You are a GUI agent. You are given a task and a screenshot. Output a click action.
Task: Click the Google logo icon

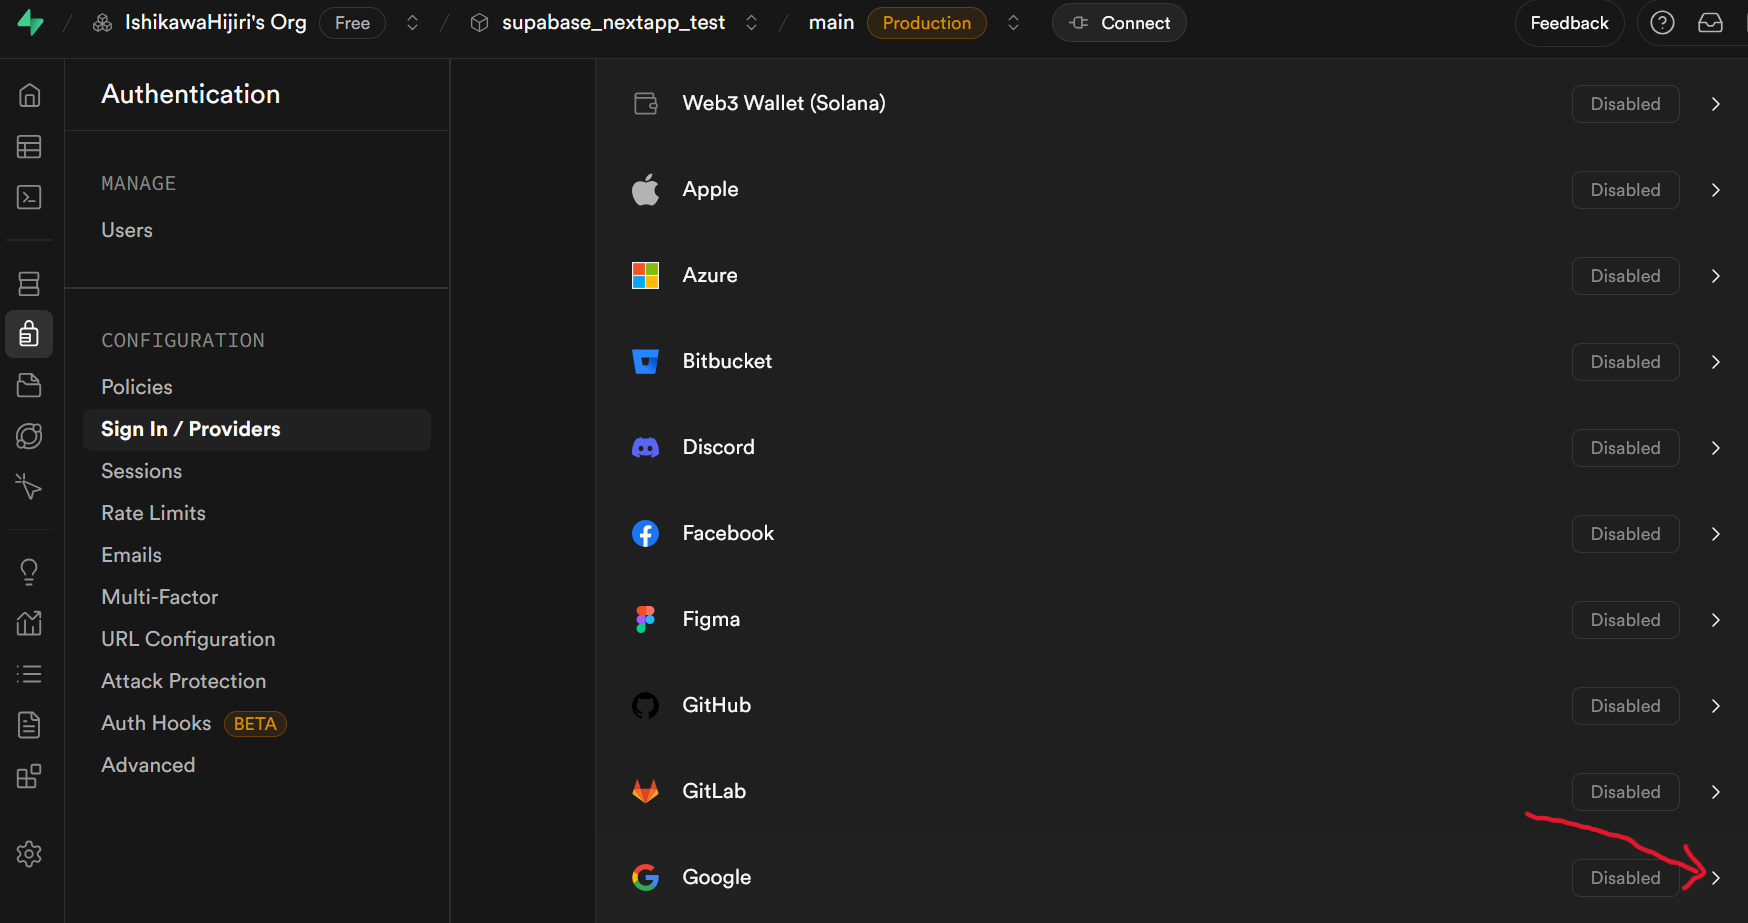click(646, 878)
